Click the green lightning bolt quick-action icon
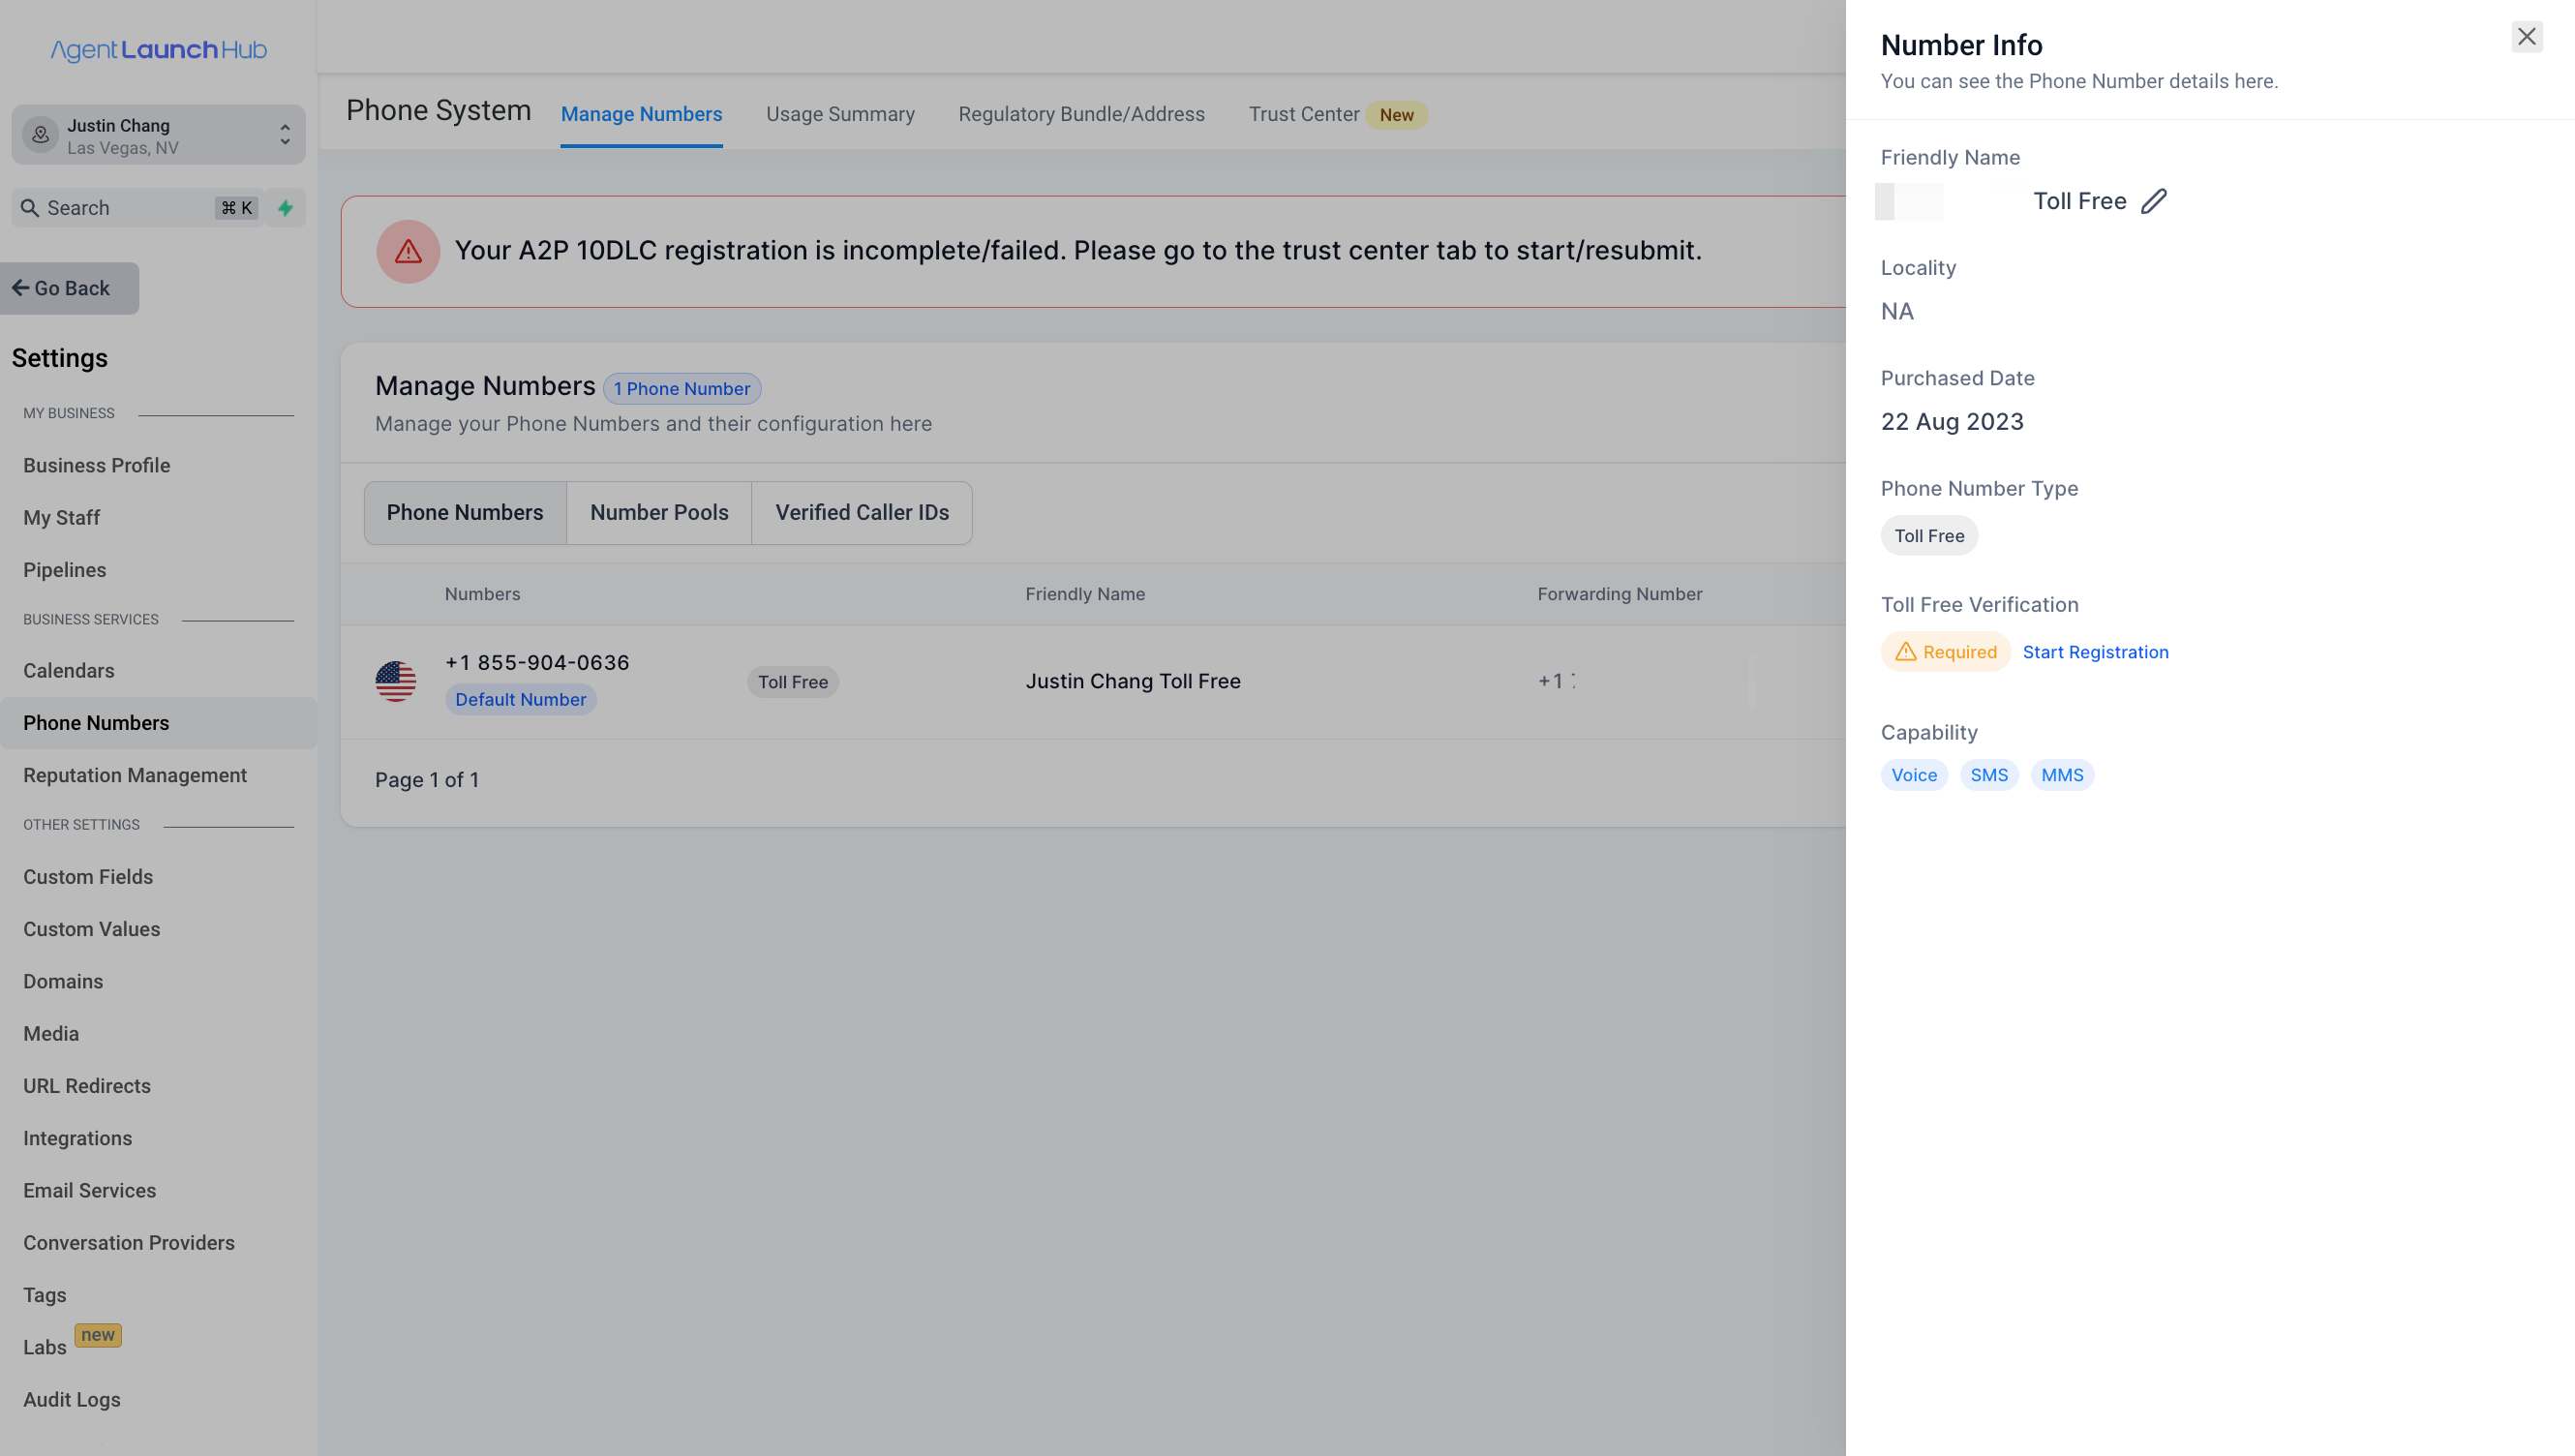 (x=286, y=208)
